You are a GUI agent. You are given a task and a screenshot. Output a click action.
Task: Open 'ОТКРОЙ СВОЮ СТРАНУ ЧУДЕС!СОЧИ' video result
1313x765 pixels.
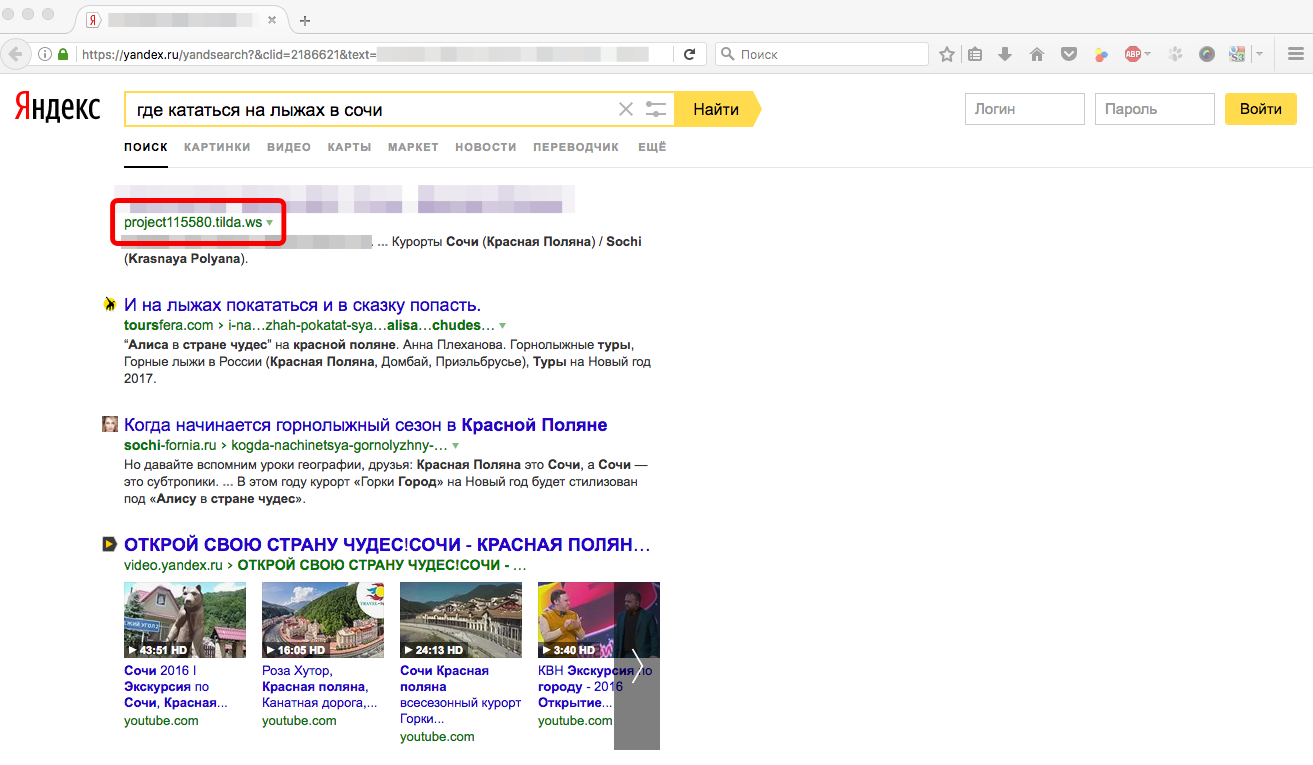tap(388, 545)
